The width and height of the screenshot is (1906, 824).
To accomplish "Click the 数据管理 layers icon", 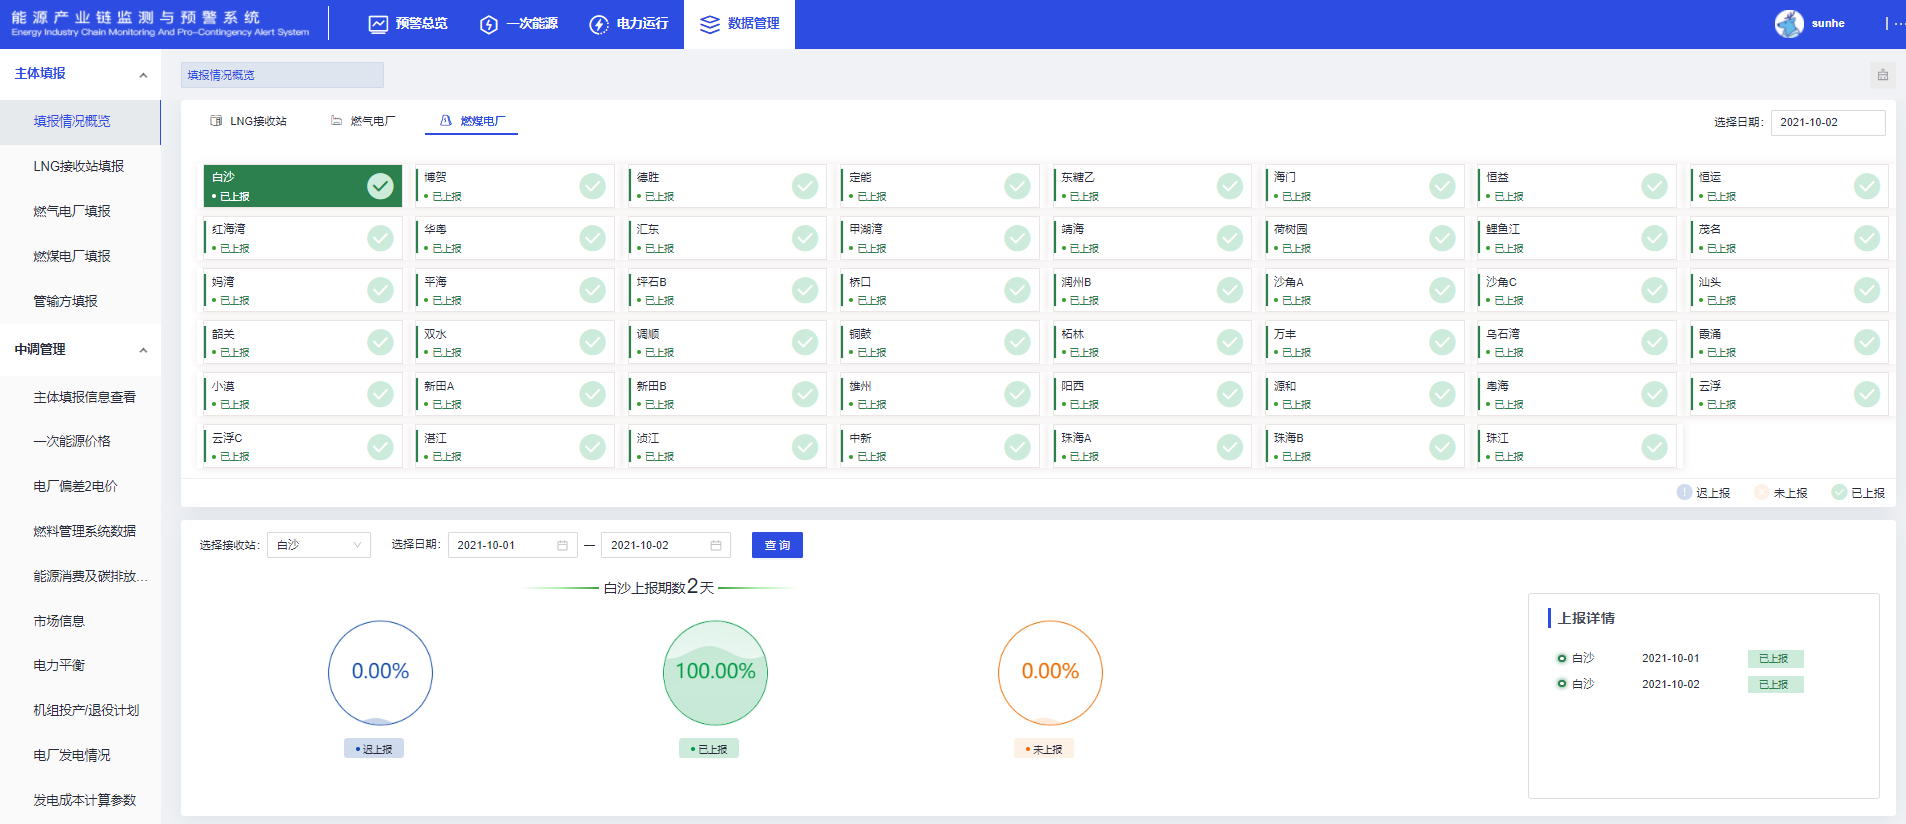I will (709, 24).
